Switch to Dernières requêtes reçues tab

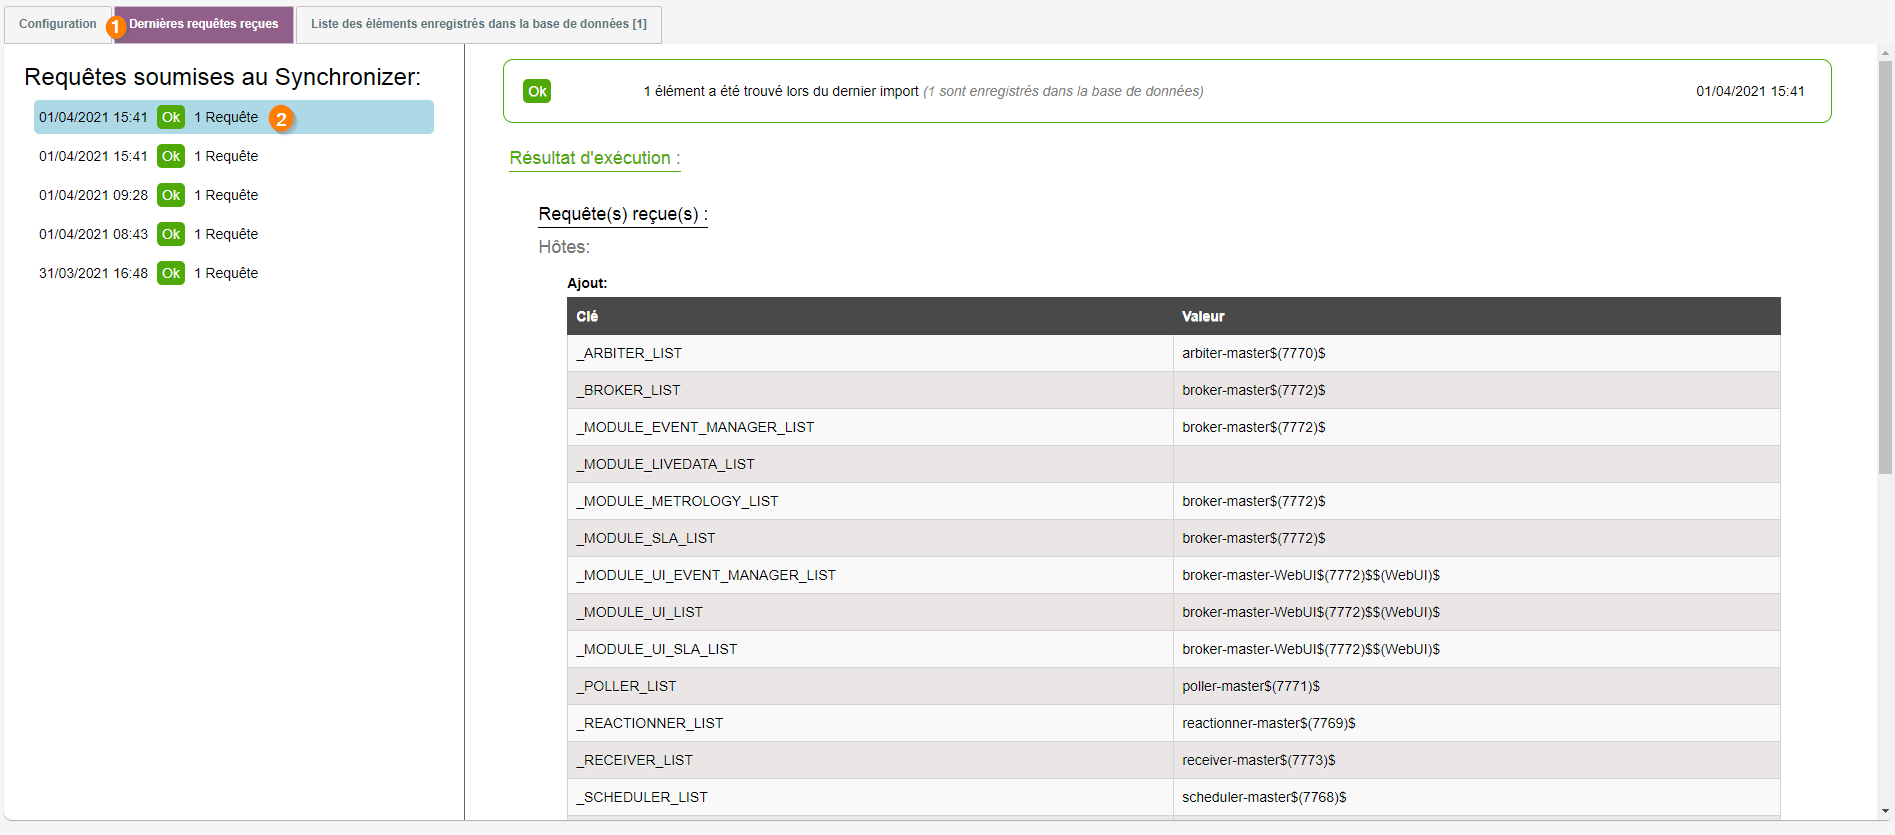[204, 24]
